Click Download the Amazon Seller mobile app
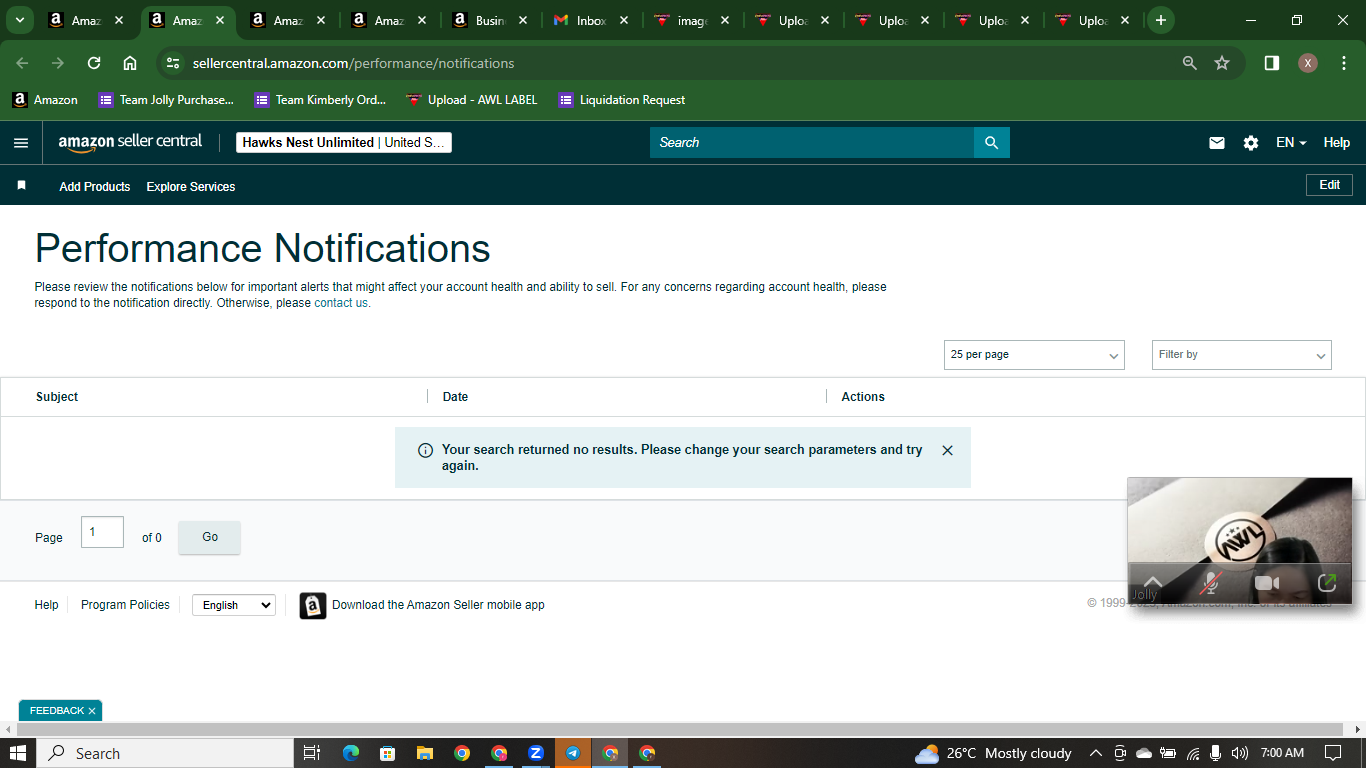 coord(438,605)
